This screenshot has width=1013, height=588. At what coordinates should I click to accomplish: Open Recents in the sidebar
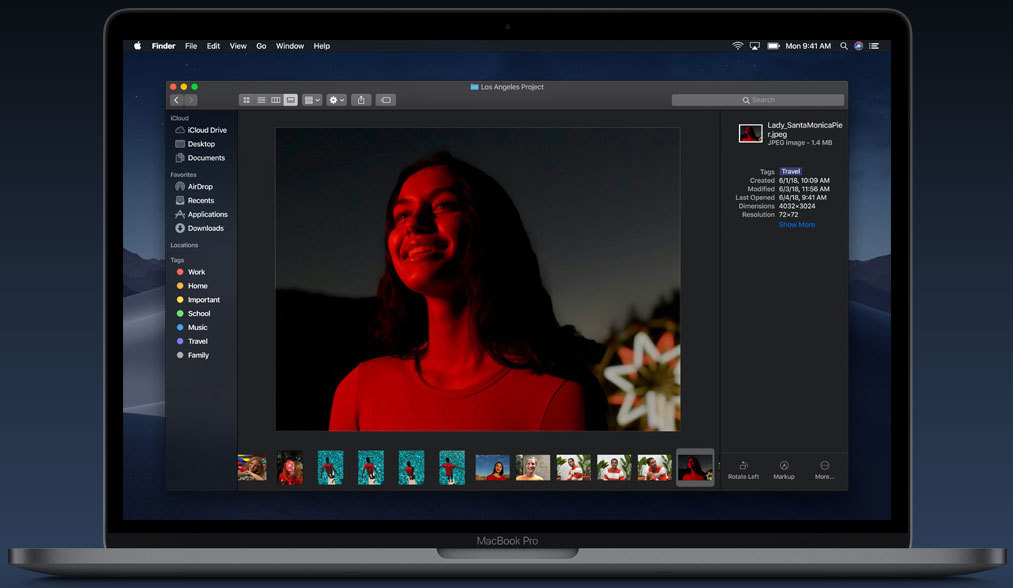[x=194, y=200]
